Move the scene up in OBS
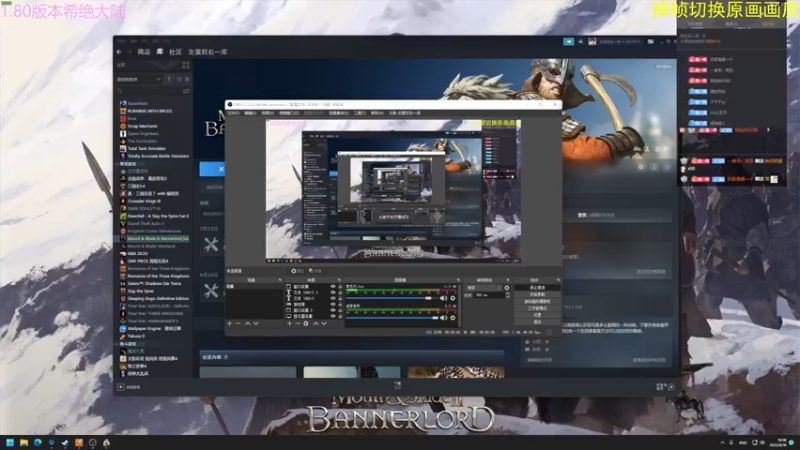Image resolution: width=800 pixels, height=450 pixels. click(x=247, y=323)
